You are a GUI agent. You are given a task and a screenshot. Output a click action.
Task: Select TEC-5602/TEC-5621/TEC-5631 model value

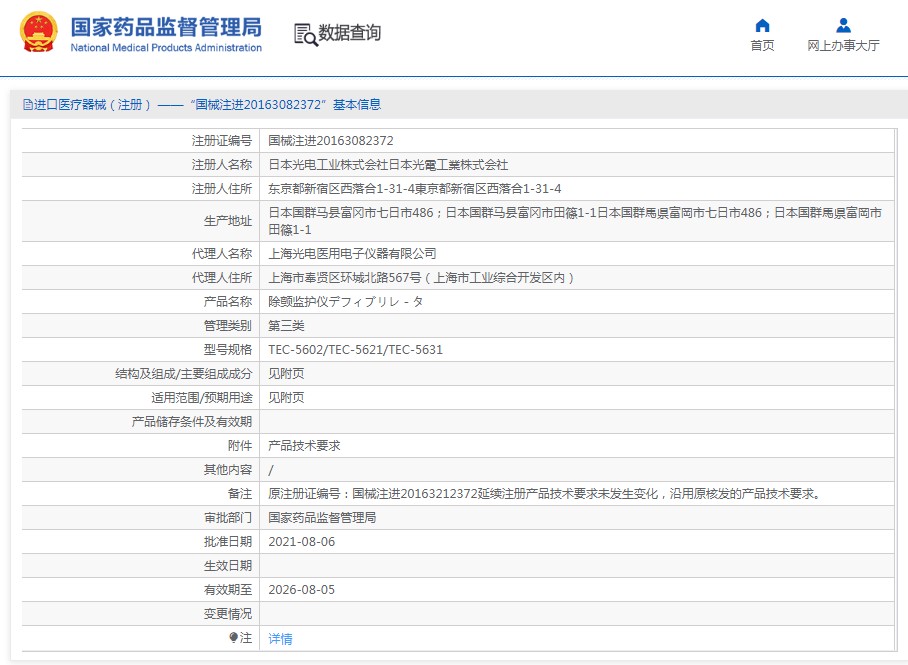356,350
